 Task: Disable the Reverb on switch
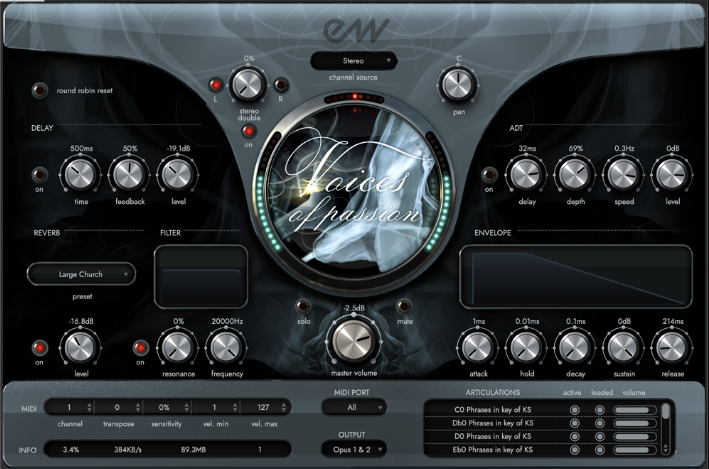coord(40,348)
